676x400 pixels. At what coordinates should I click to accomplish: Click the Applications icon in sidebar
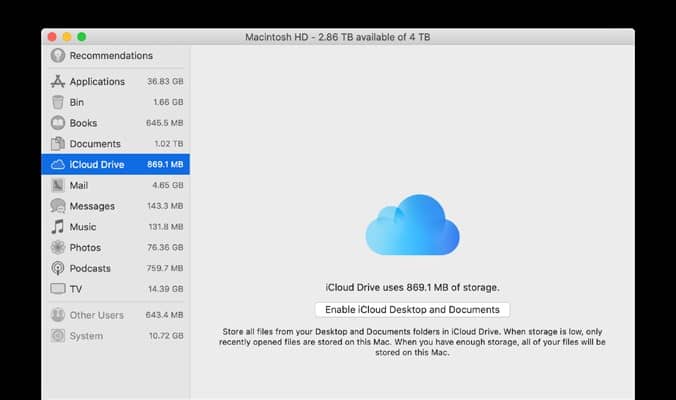pyautogui.click(x=58, y=81)
